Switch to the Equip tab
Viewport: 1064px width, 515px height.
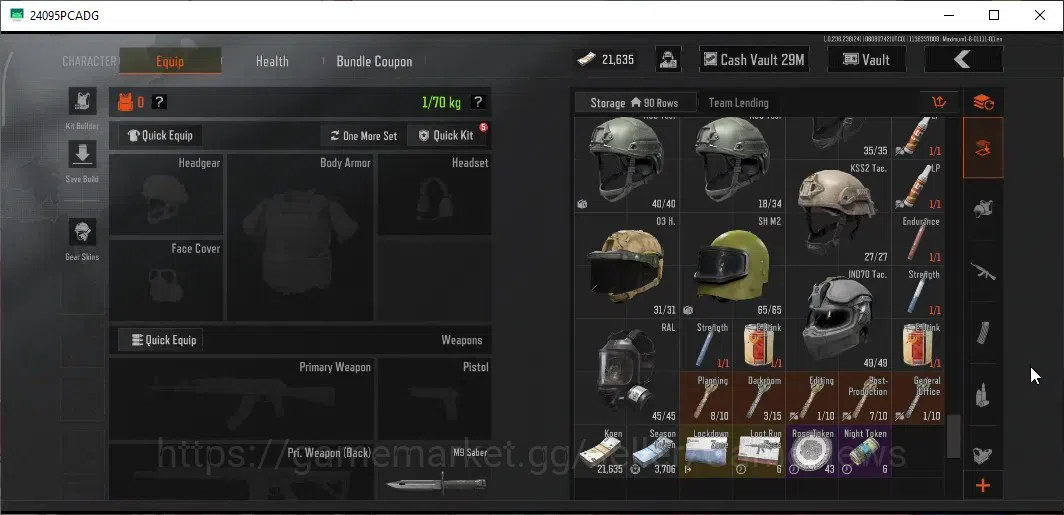(x=170, y=61)
